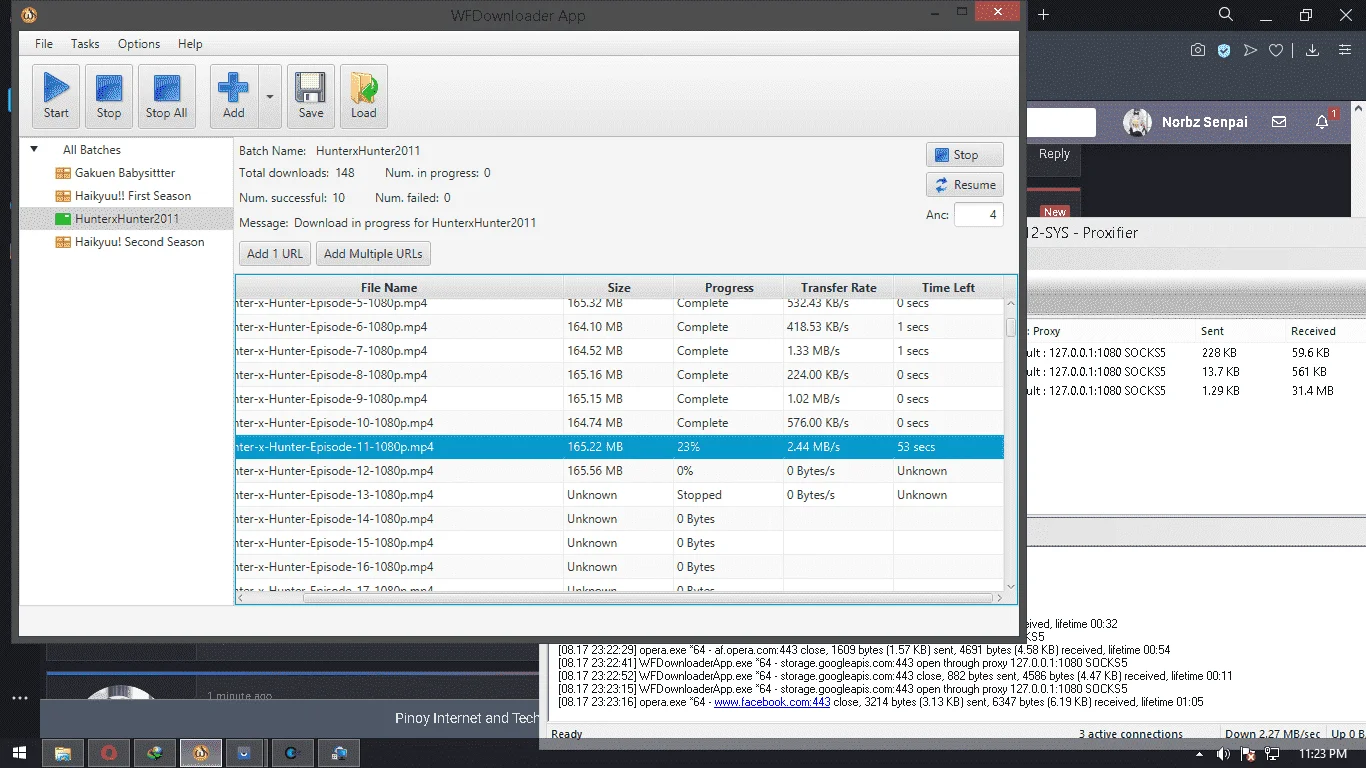The height and width of the screenshot is (768, 1366).
Task: Click the Stop toolbar icon
Action: point(109,96)
